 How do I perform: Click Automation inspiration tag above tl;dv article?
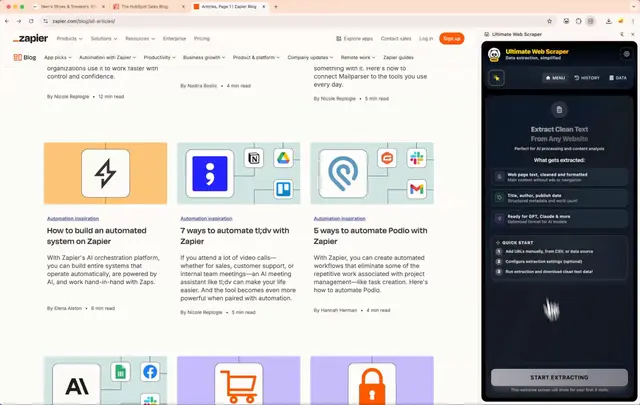[206, 218]
